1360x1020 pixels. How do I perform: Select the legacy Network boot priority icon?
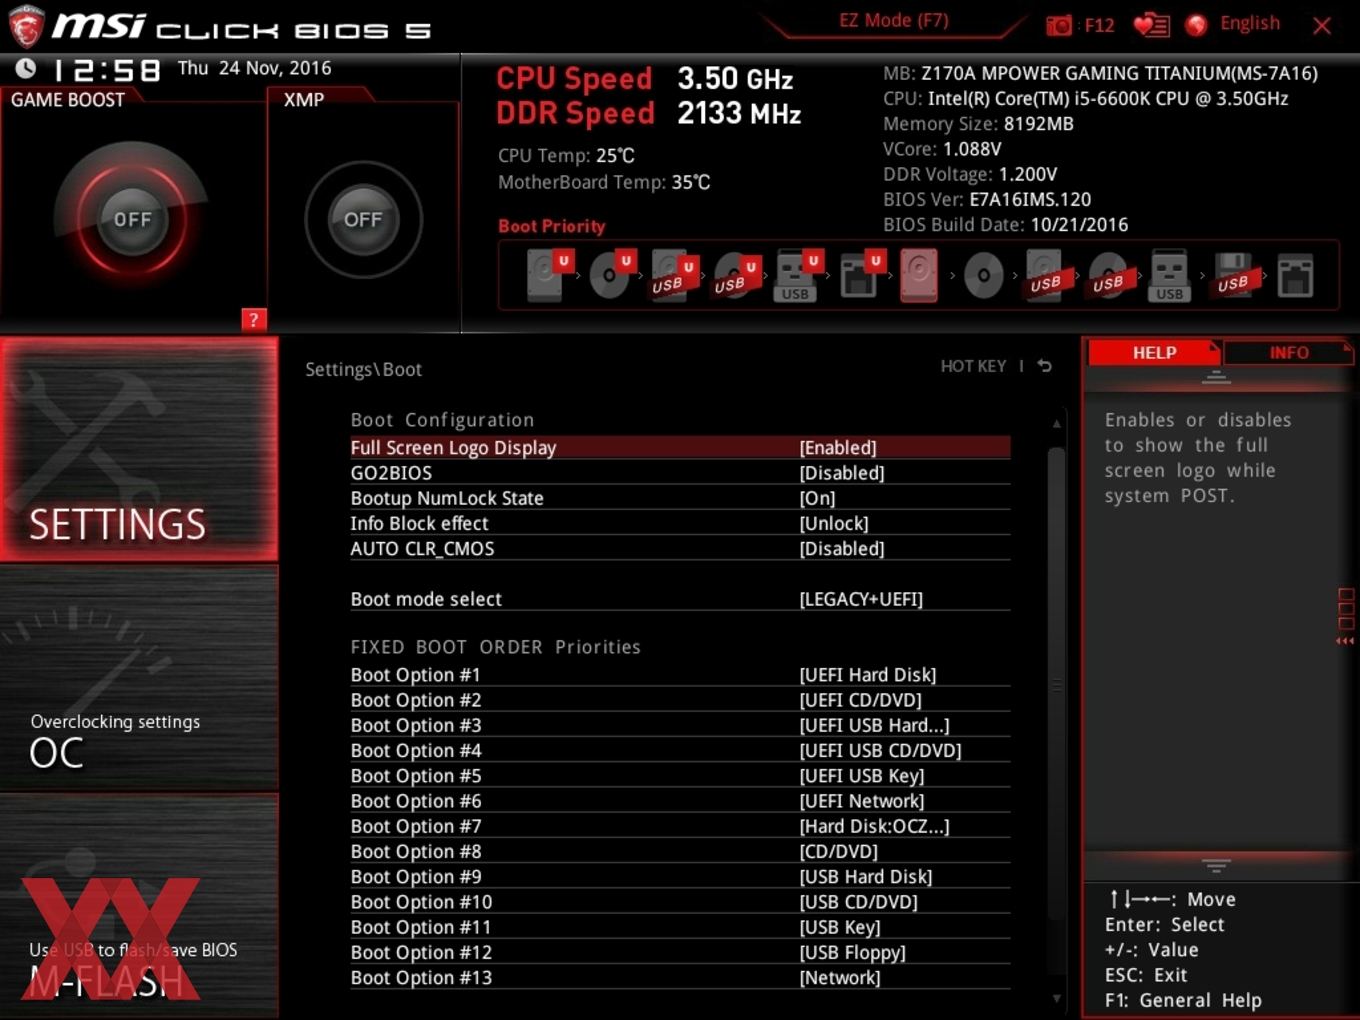click(x=1295, y=275)
